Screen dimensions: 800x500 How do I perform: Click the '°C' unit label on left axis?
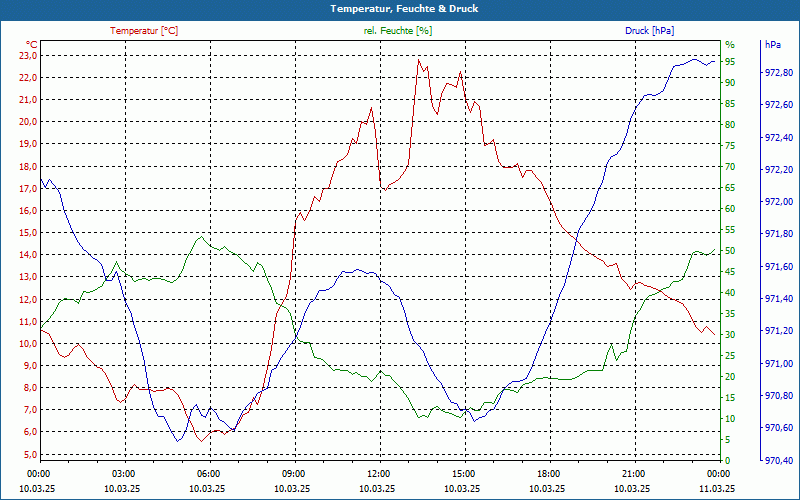click(31, 44)
